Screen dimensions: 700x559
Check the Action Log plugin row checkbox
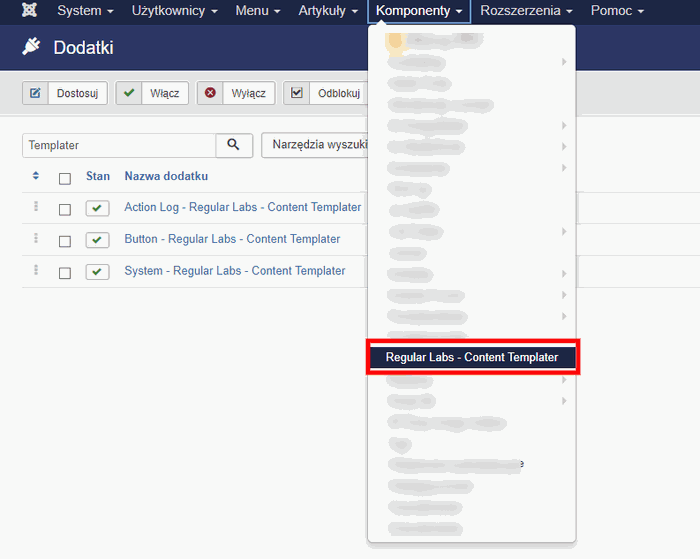pyautogui.click(x=65, y=209)
